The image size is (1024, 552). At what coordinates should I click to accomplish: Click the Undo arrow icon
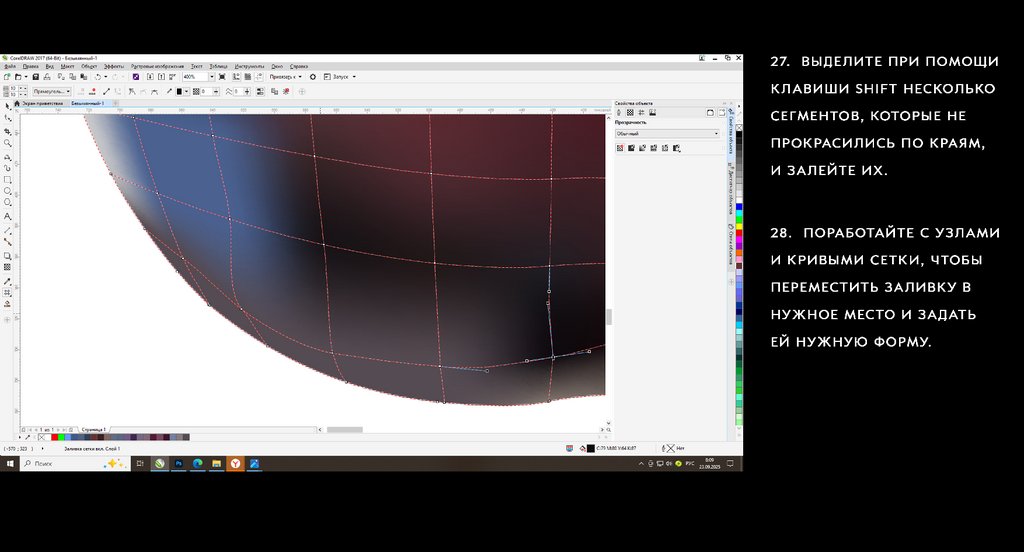(97, 77)
